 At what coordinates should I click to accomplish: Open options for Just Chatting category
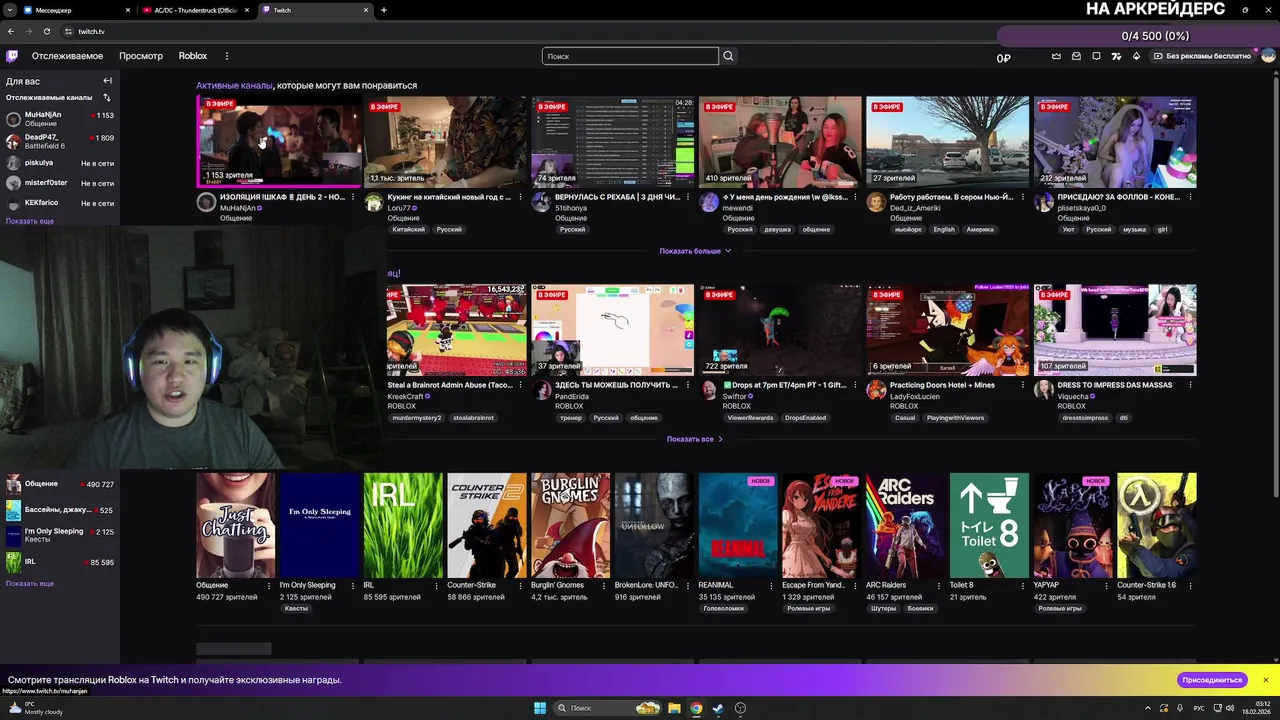269,585
